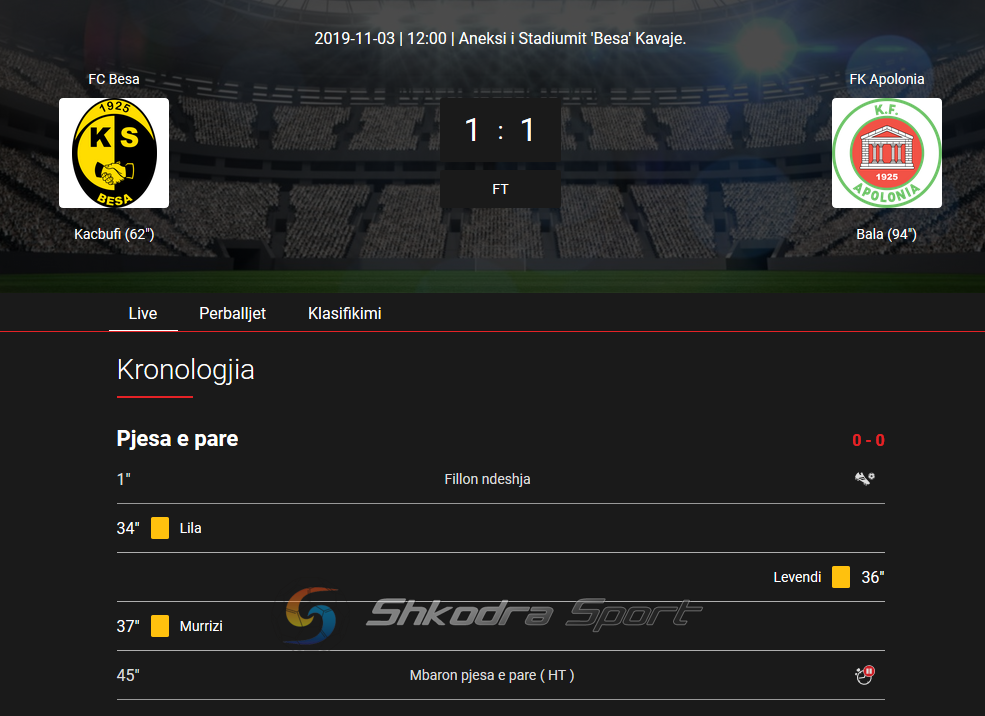
Task: Click the 1 : 1 score box
Action: [500, 131]
